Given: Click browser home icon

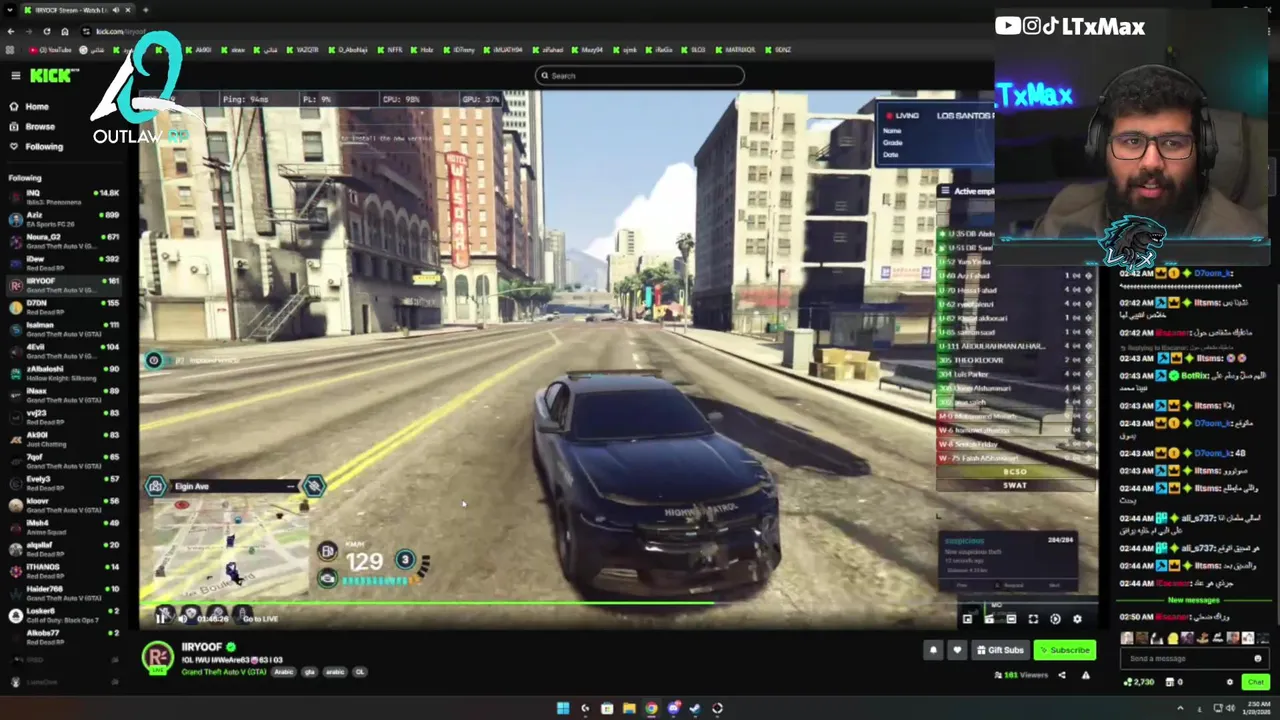Looking at the screenshot, I should tap(64, 31).
